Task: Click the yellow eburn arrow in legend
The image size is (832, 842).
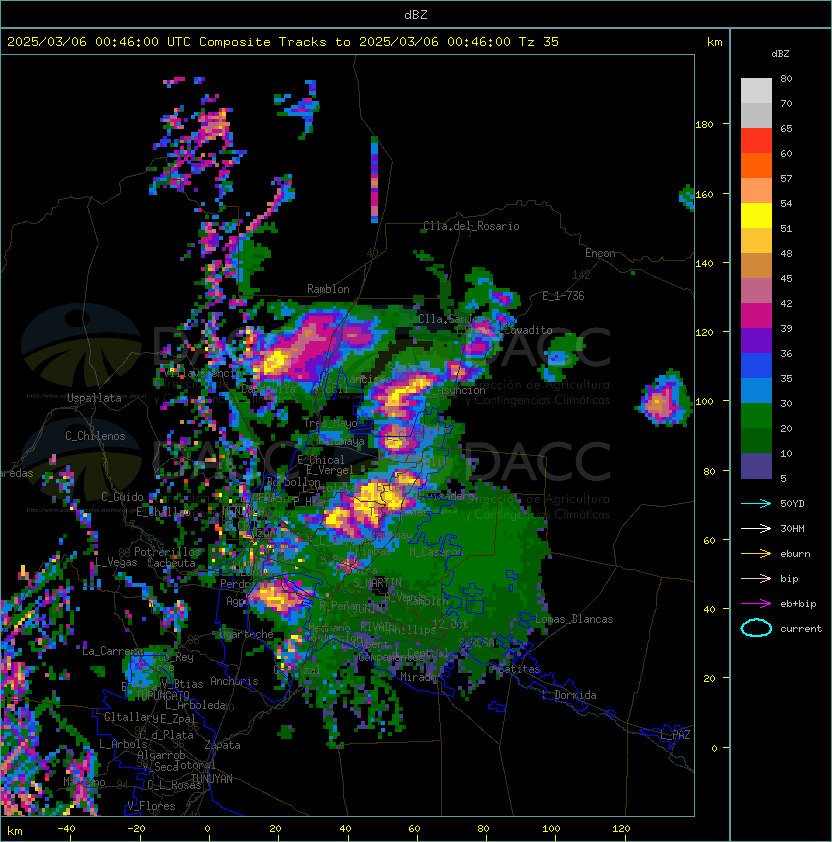Action: 756,554
